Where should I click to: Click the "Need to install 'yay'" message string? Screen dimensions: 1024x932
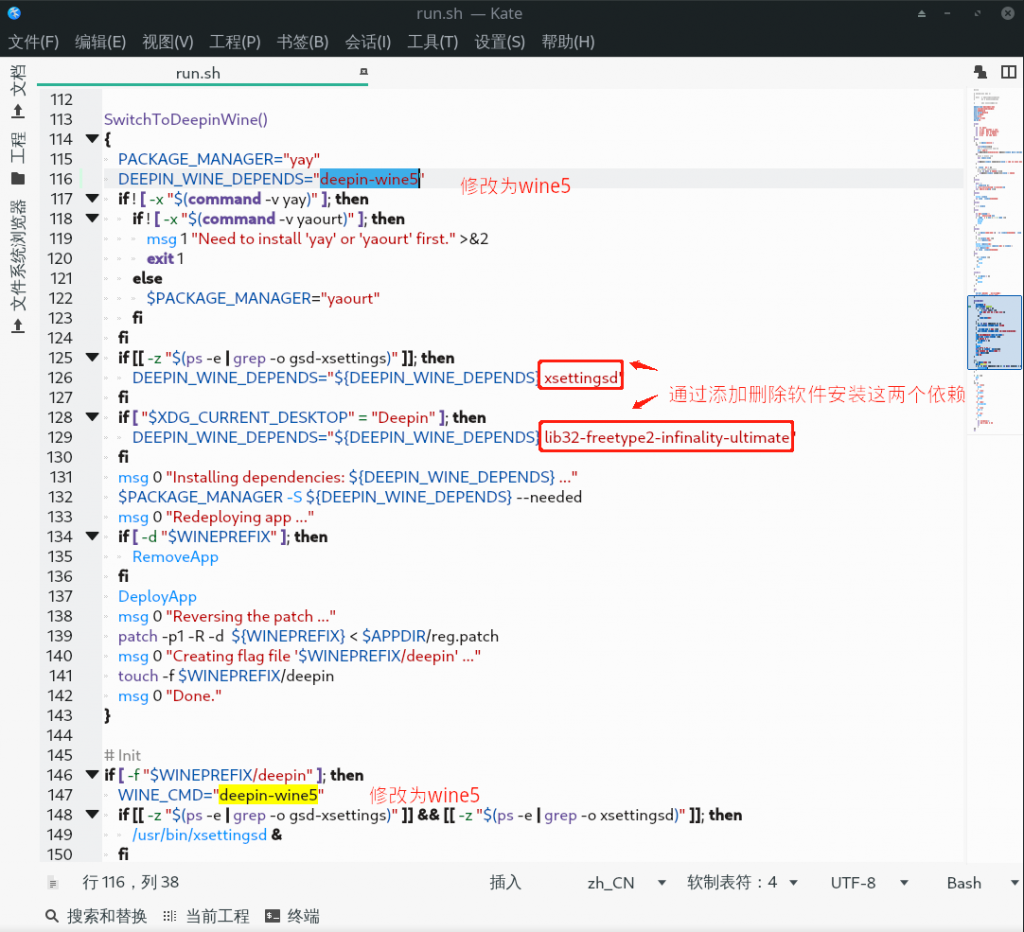323,238
